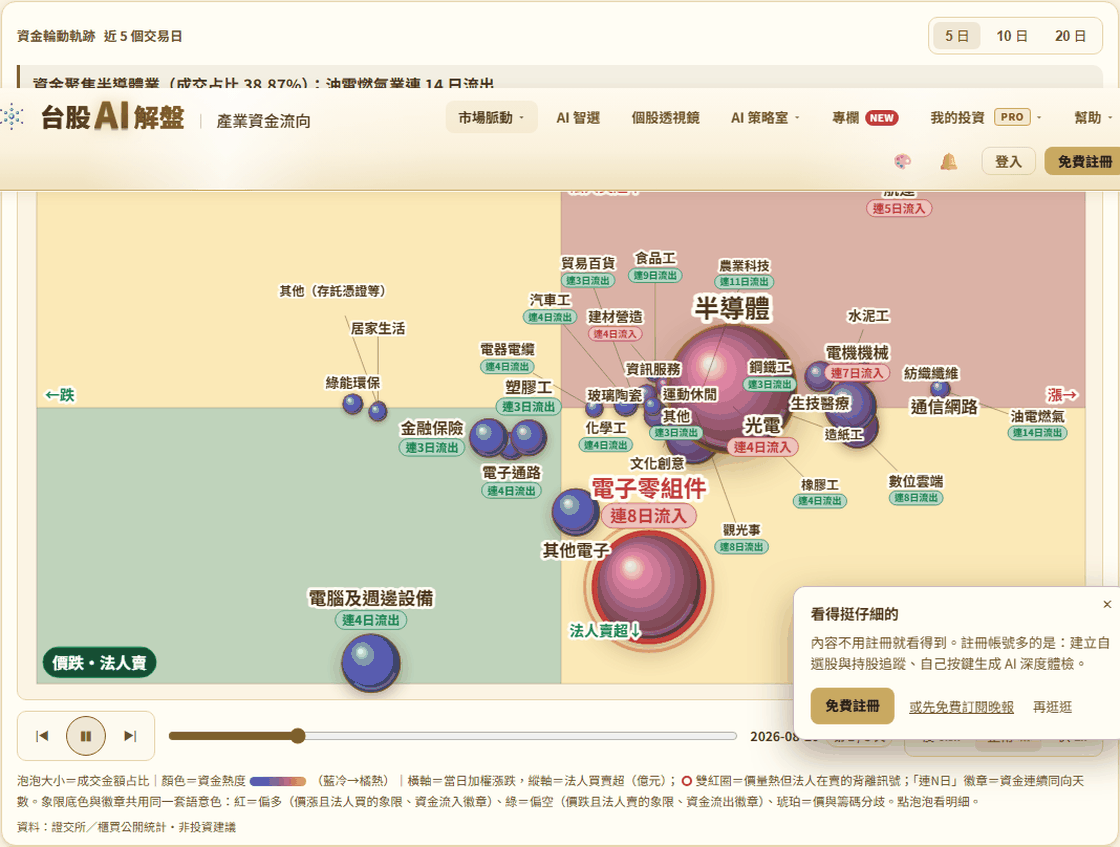Click the 水泥工 label
The image size is (1120, 847).
tap(868, 316)
